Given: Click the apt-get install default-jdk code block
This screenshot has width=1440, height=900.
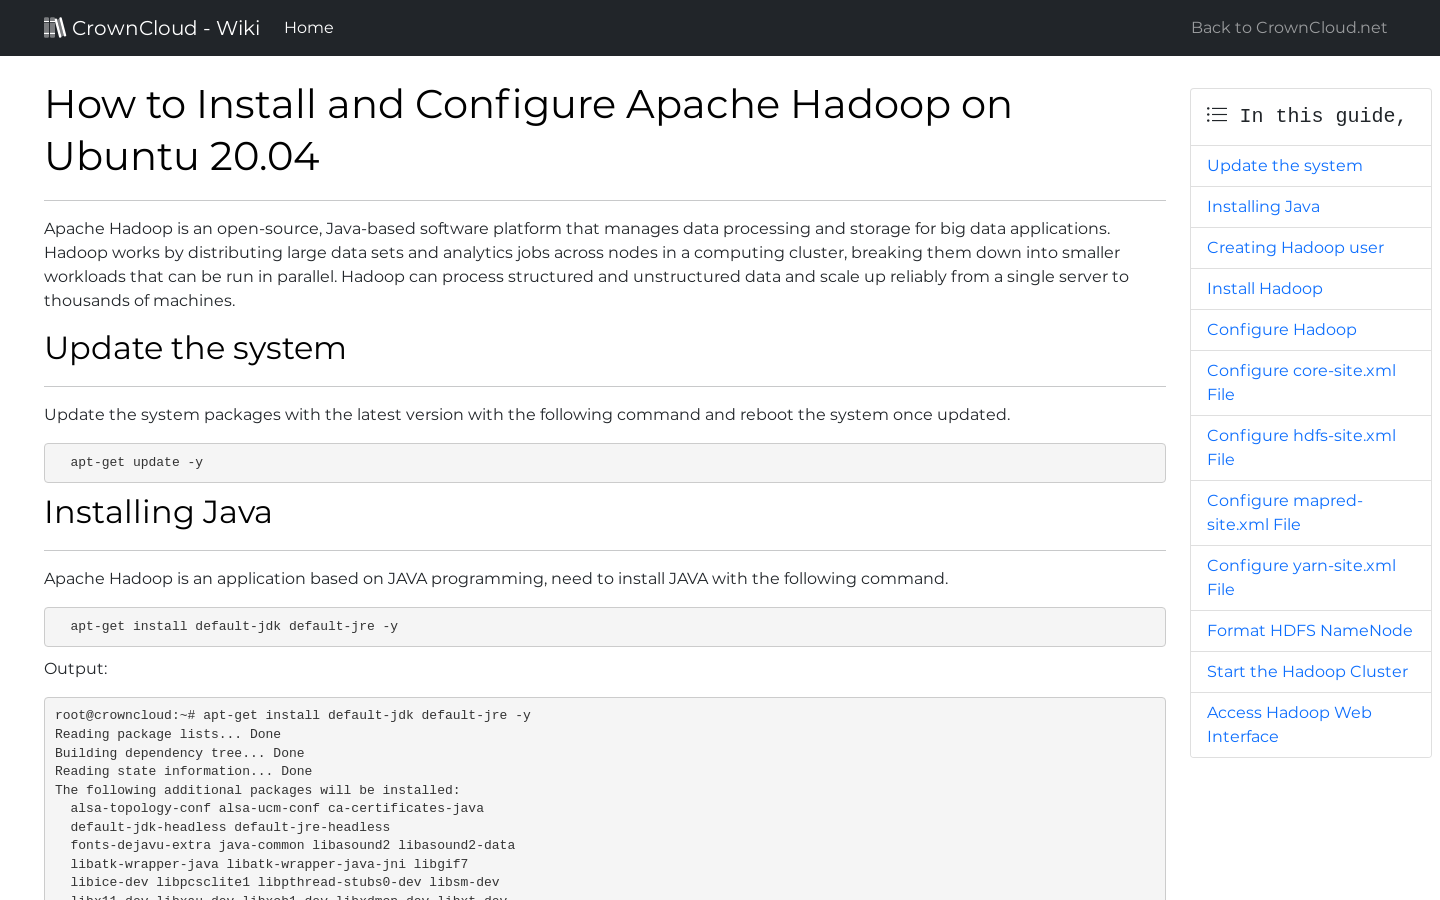Looking at the screenshot, I should point(604,627).
